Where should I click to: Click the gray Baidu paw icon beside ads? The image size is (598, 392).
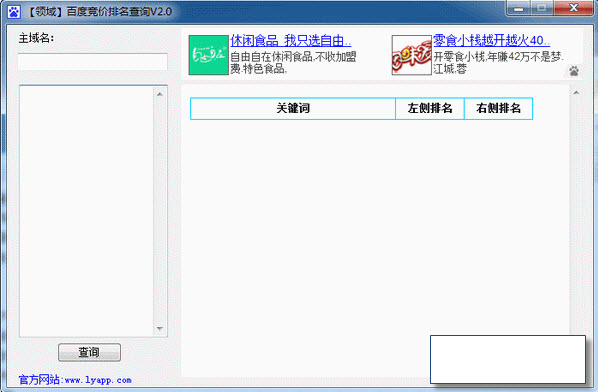pos(574,71)
